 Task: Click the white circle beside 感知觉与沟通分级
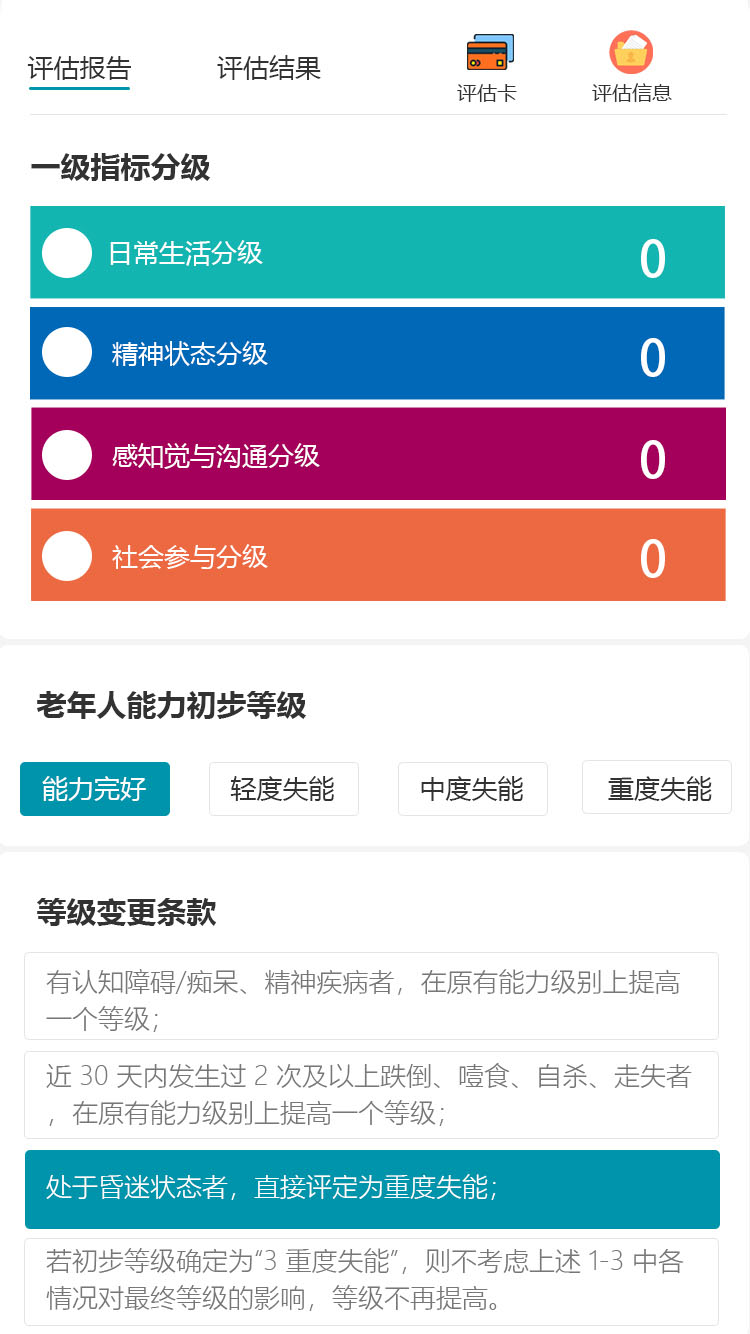[67, 455]
